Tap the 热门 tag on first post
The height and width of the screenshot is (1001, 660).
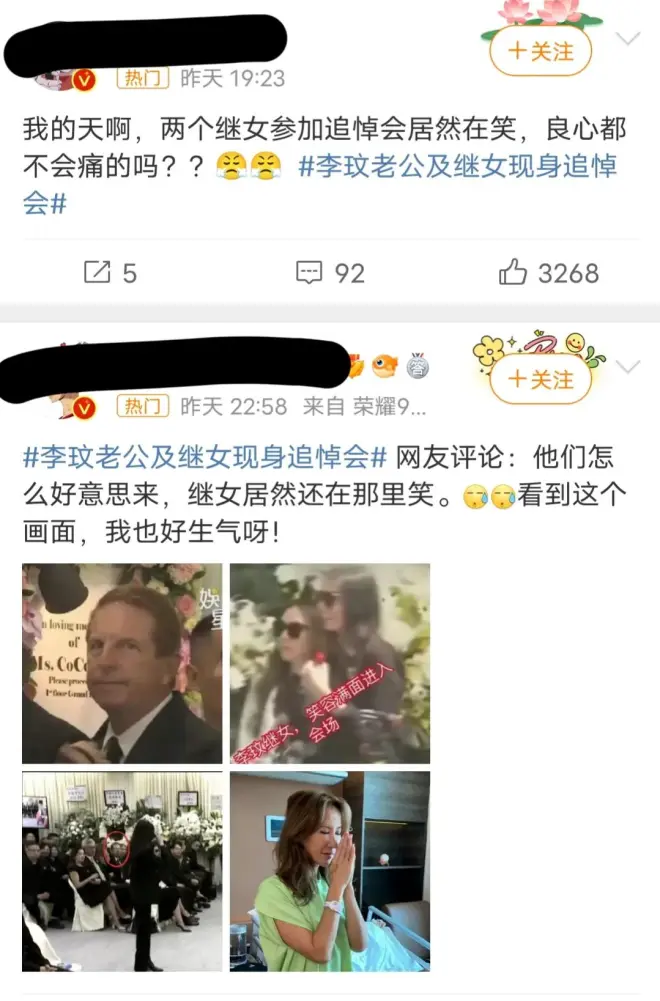[x=143, y=78]
